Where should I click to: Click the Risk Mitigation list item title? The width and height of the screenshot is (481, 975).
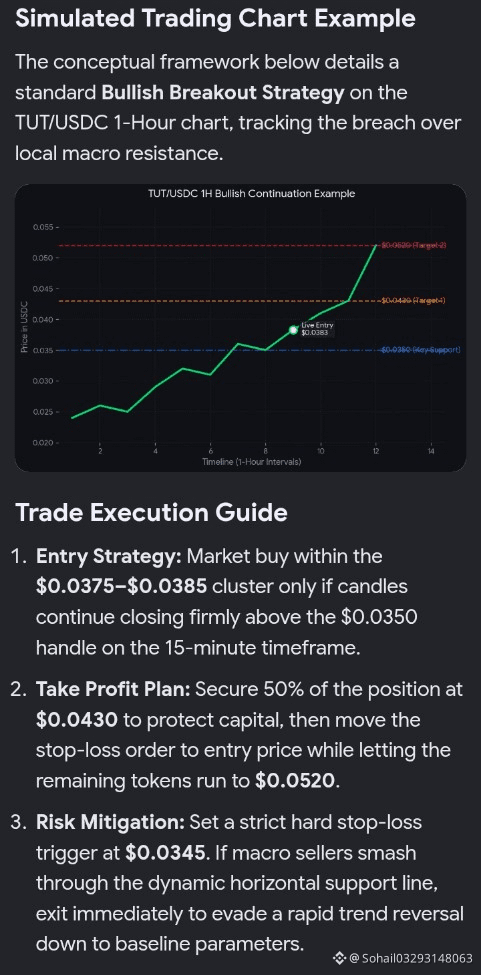(111, 822)
